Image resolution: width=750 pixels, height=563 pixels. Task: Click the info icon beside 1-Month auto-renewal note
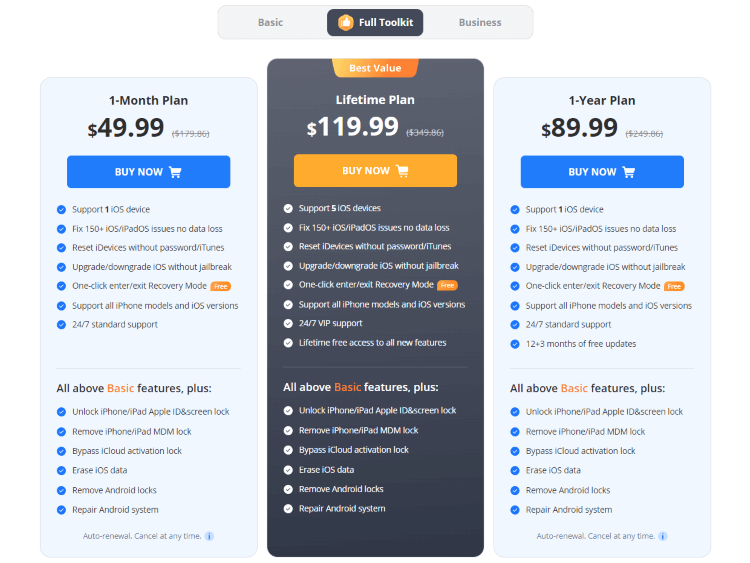(x=209, y=536)
